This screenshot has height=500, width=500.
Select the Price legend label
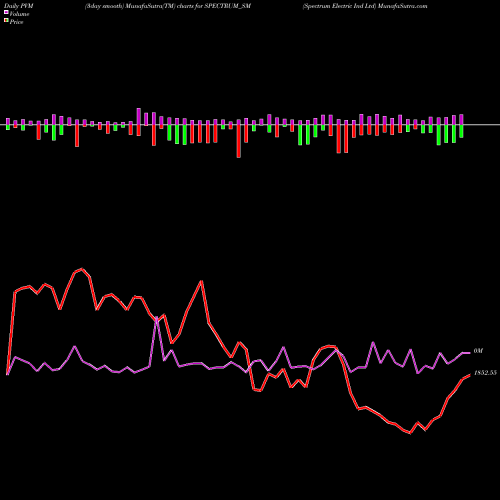point(16,22)
